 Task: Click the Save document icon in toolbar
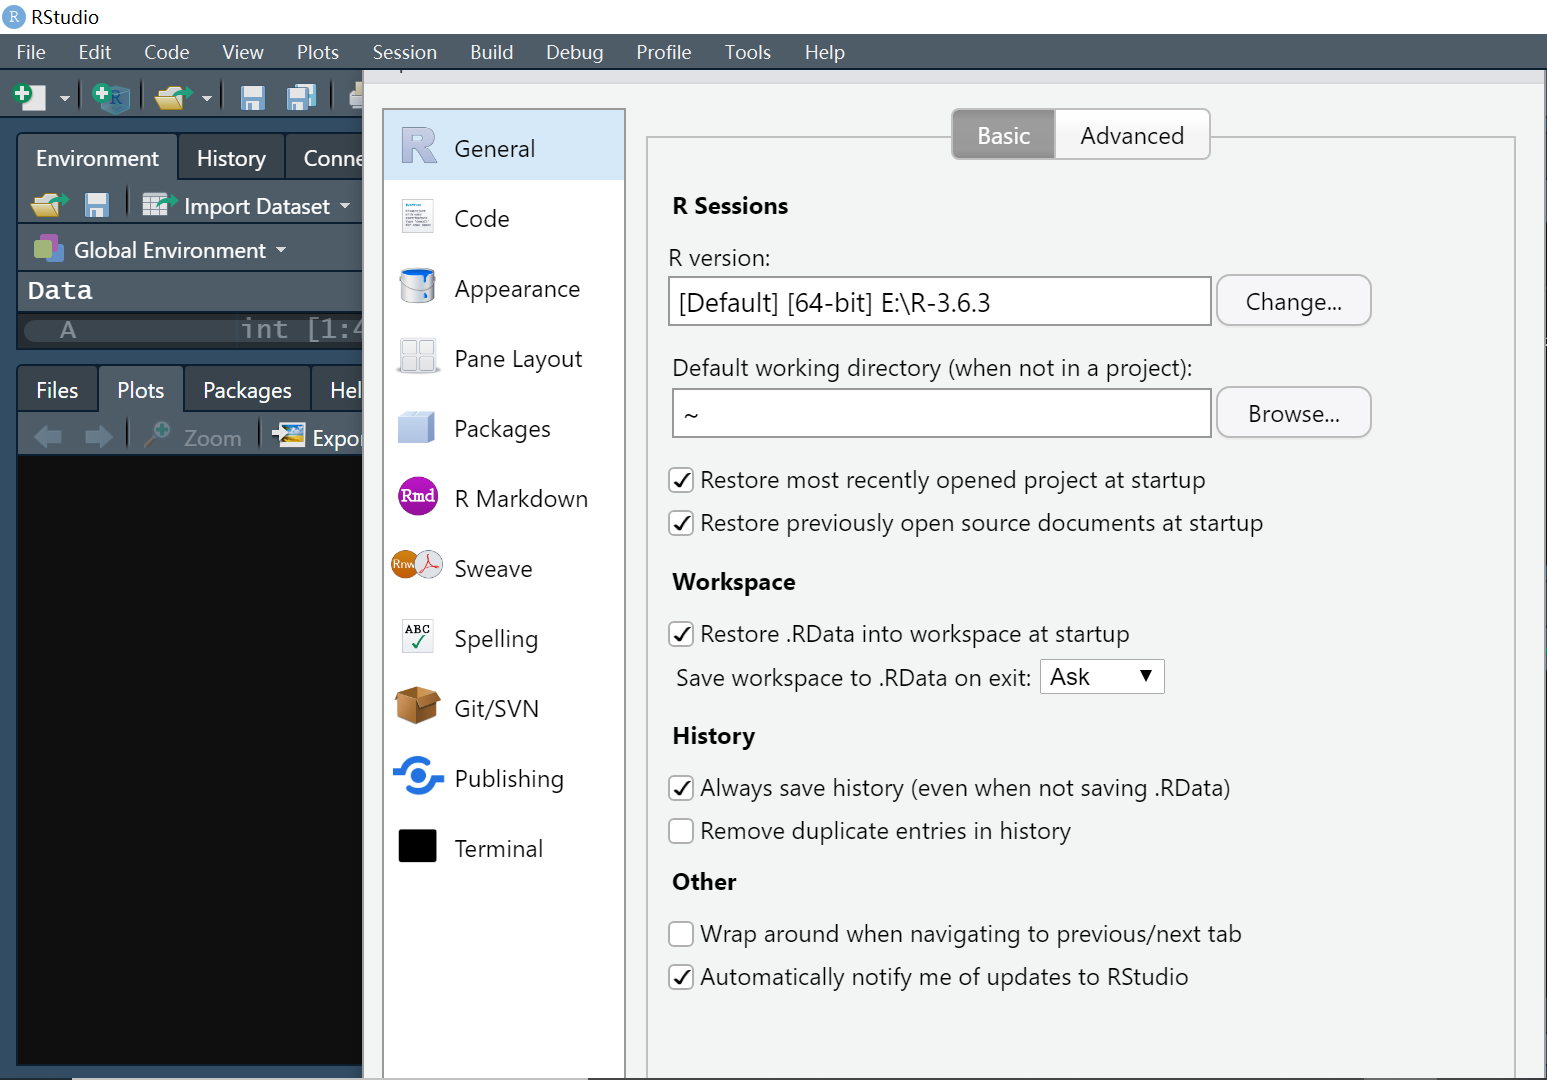[x=252, y=97]
